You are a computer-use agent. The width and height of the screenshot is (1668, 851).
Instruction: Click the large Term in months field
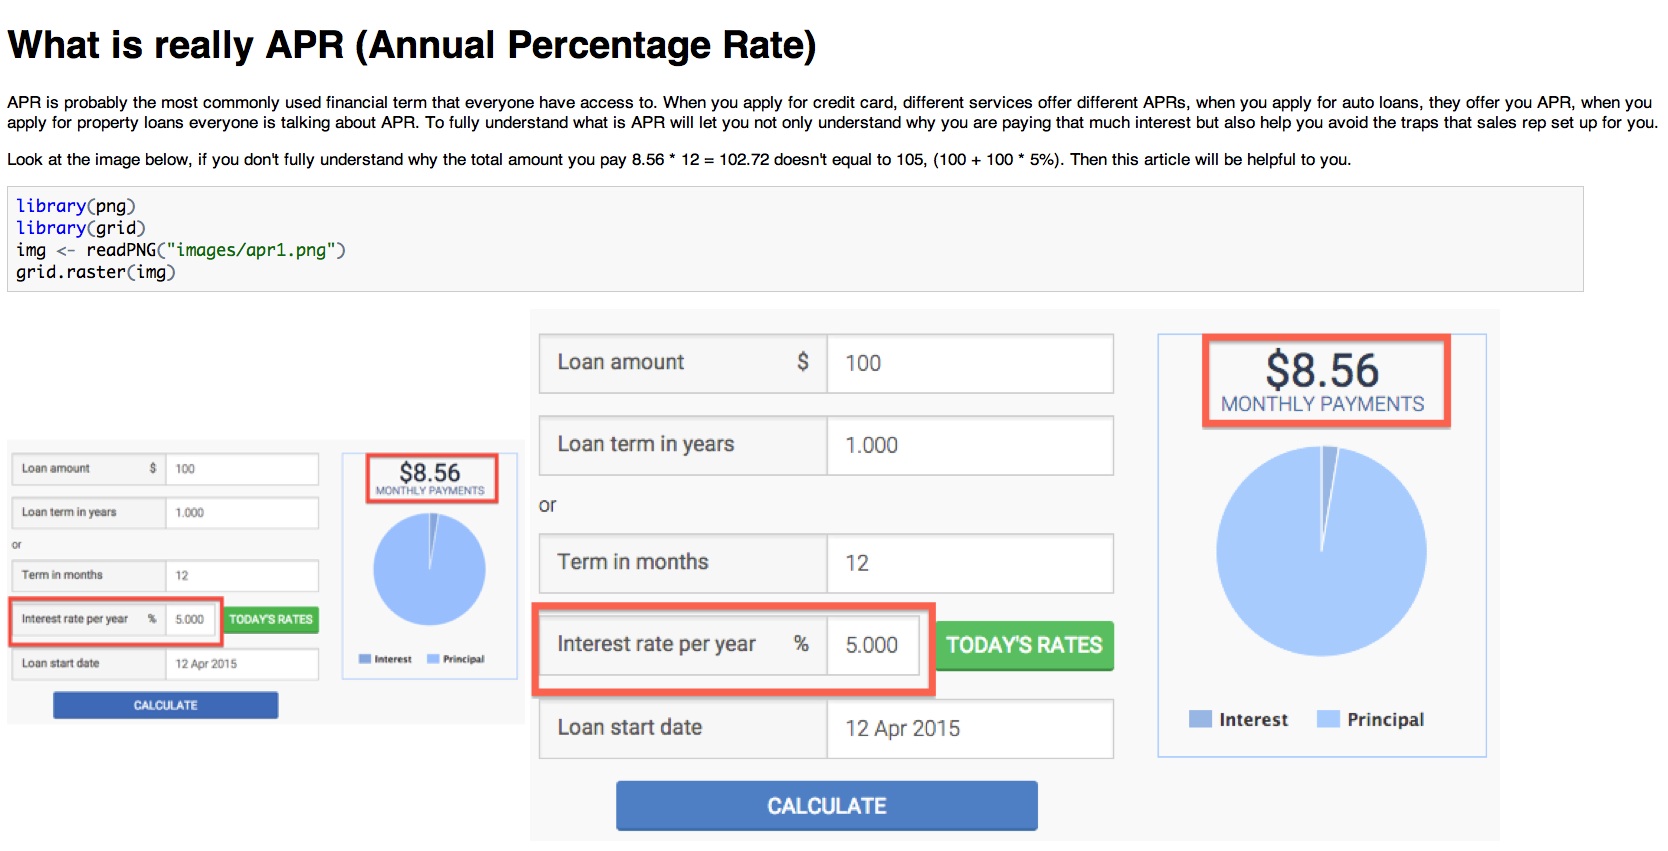click(969, 564)
